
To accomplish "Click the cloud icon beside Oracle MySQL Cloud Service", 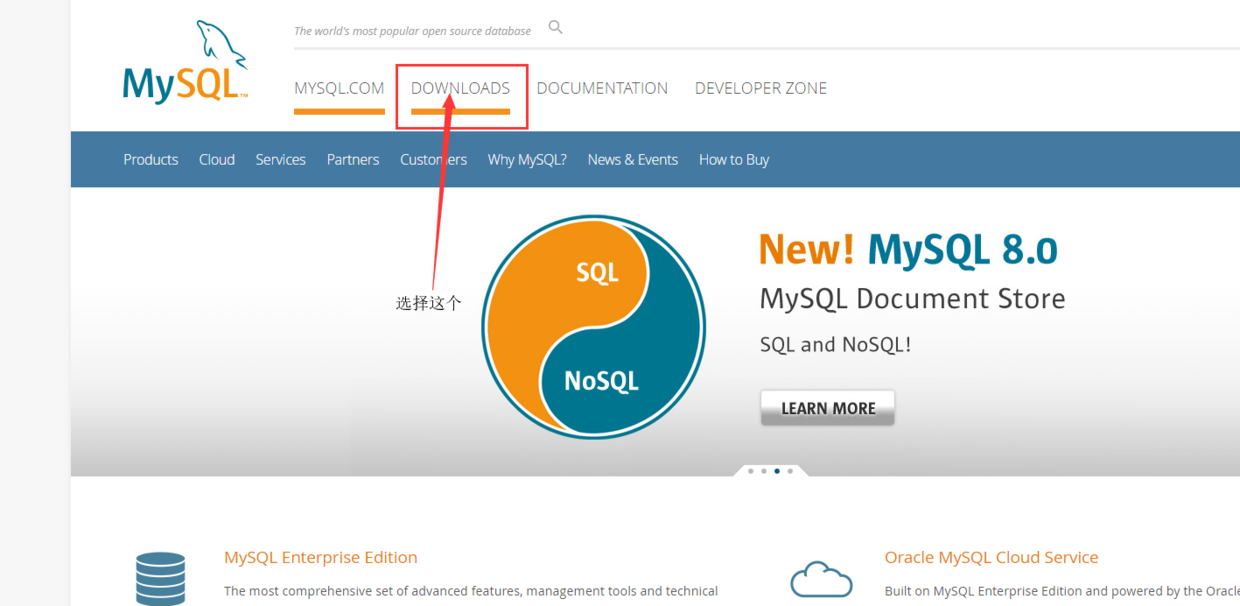I will pyautogui.click(x=821, y=579).
